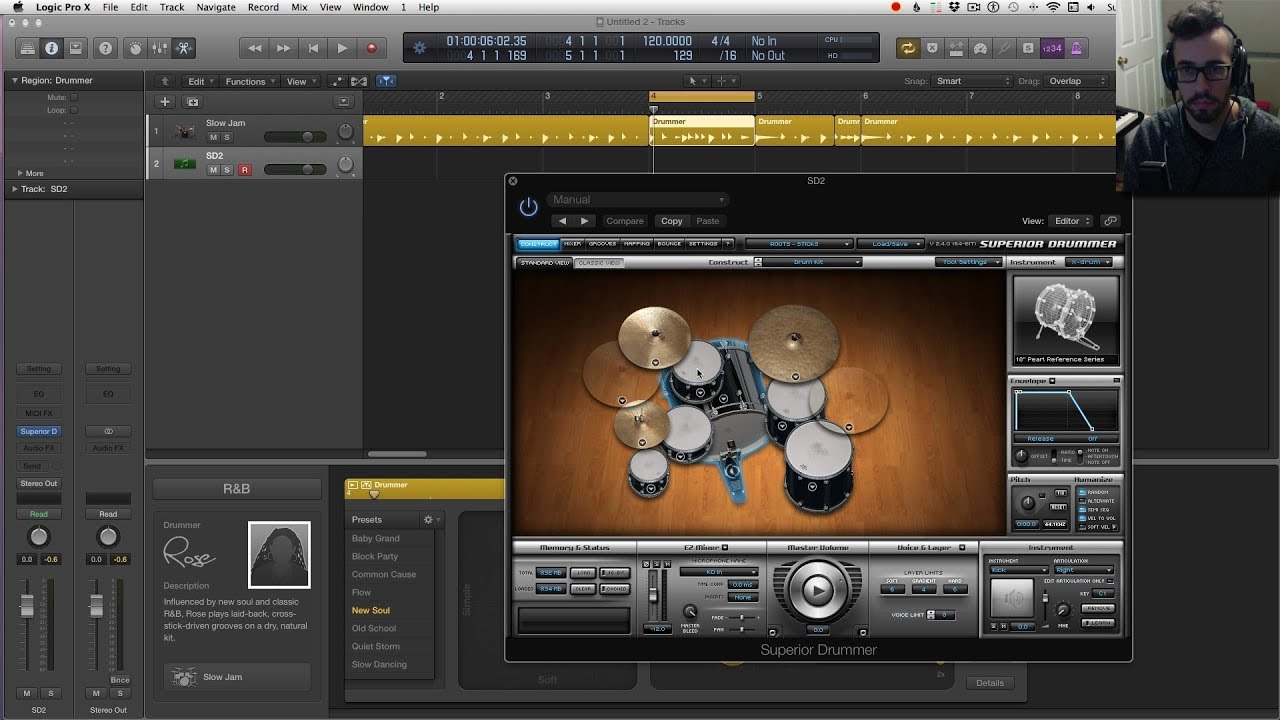Select the green SD2 track icon
The width and height of the screenshot is (1280, 720).
pos(185,163)
